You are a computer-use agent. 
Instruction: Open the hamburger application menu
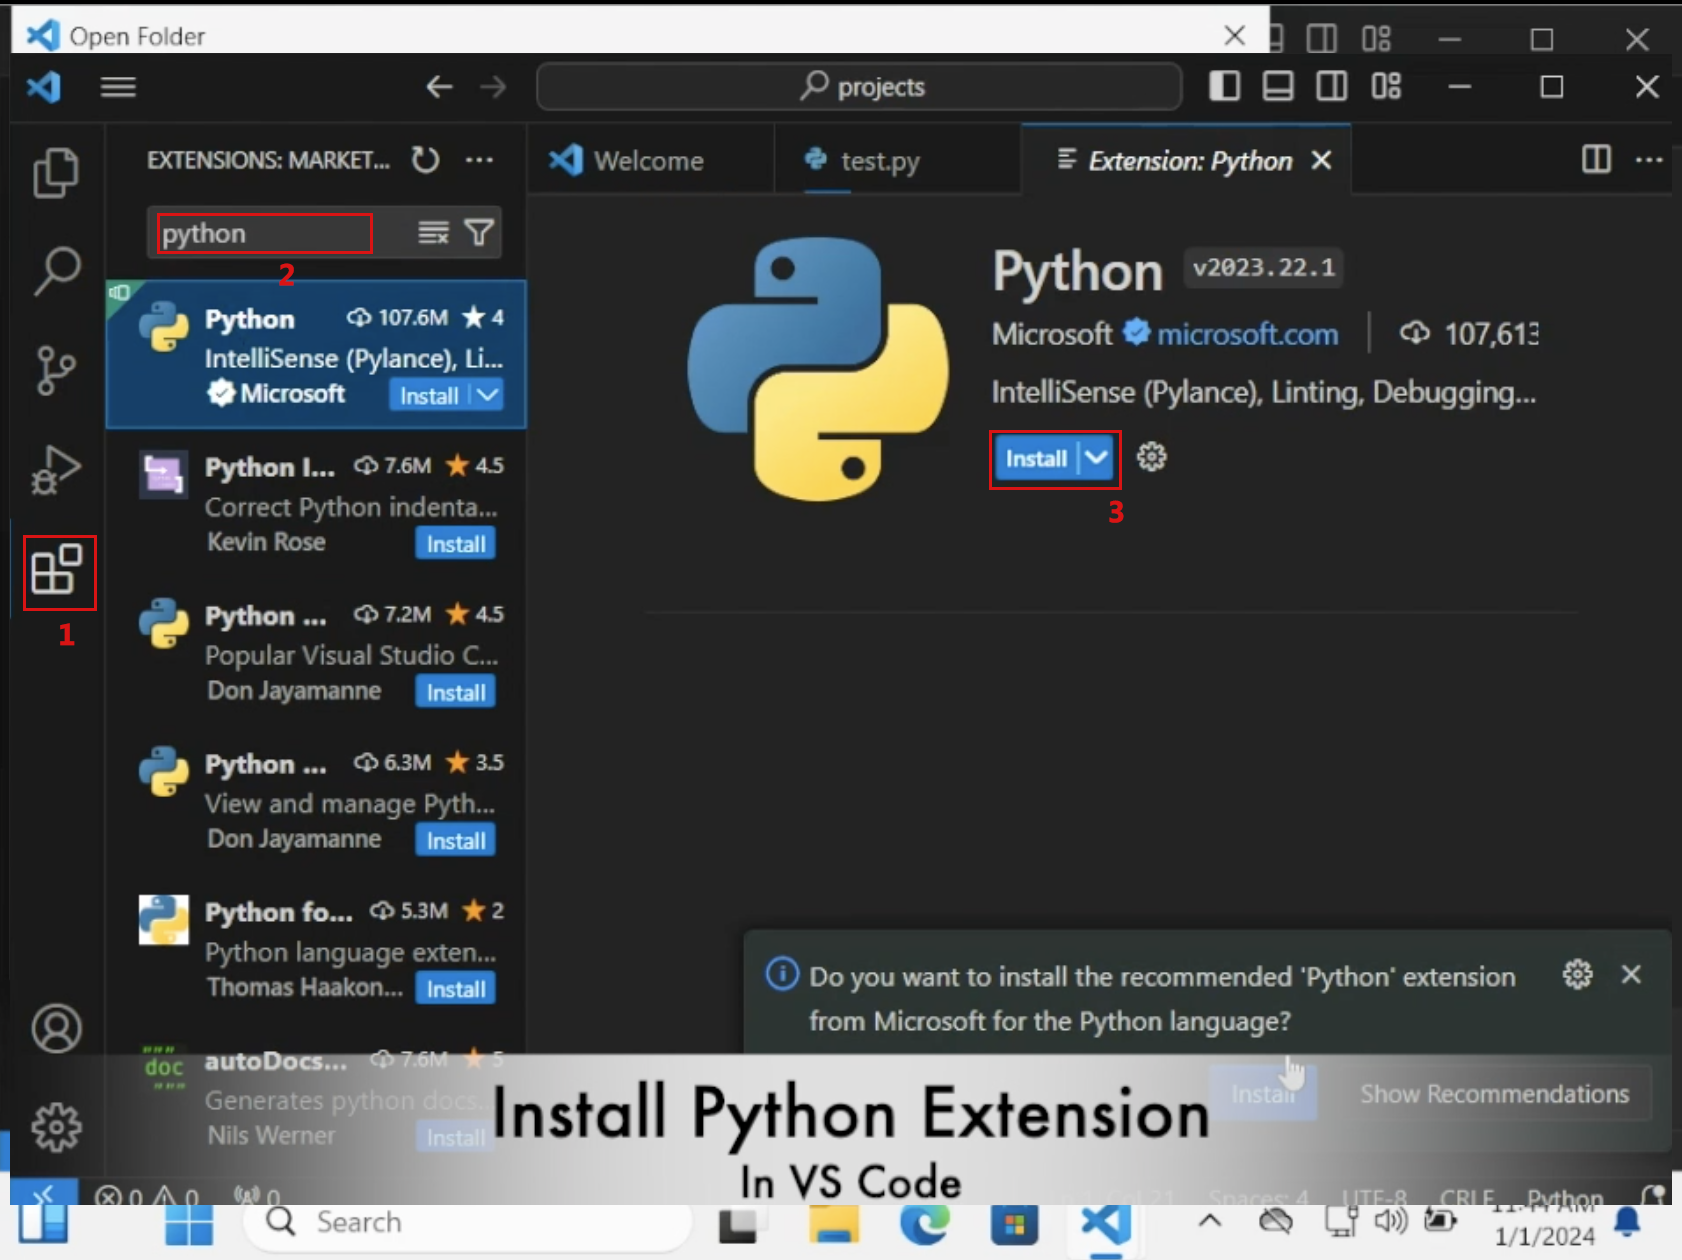(x=118, y=87)
